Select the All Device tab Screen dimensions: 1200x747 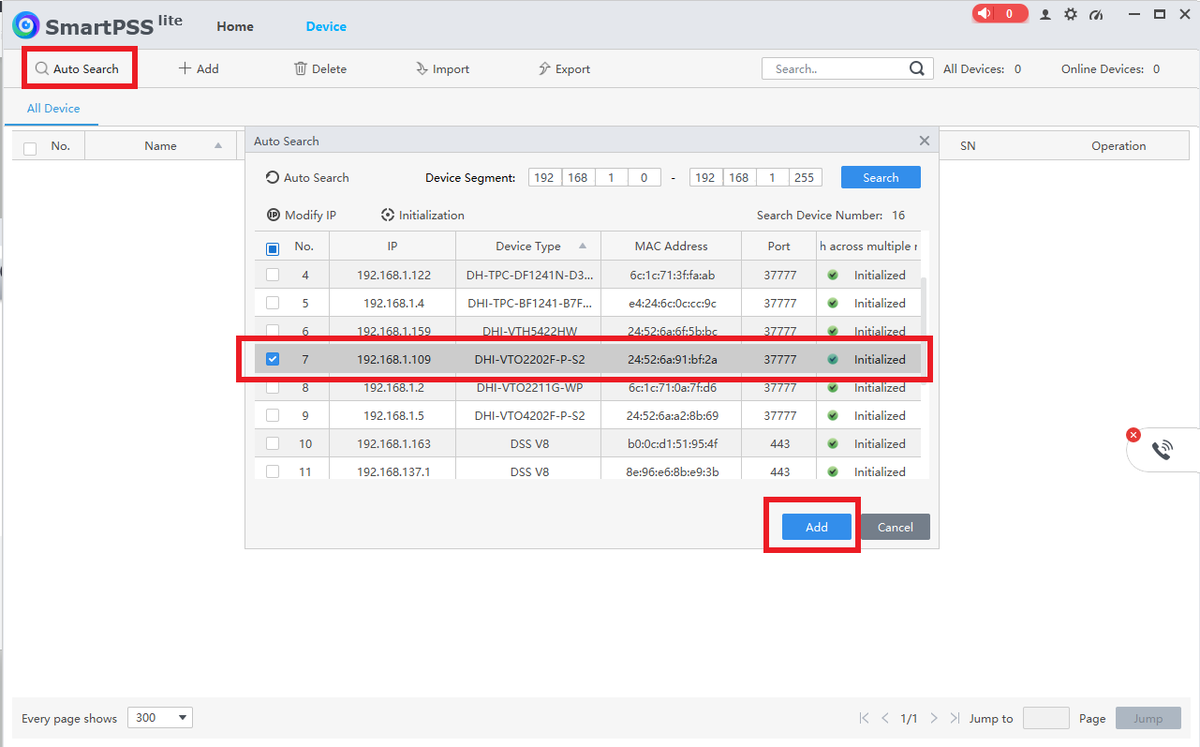coord(53,108)
